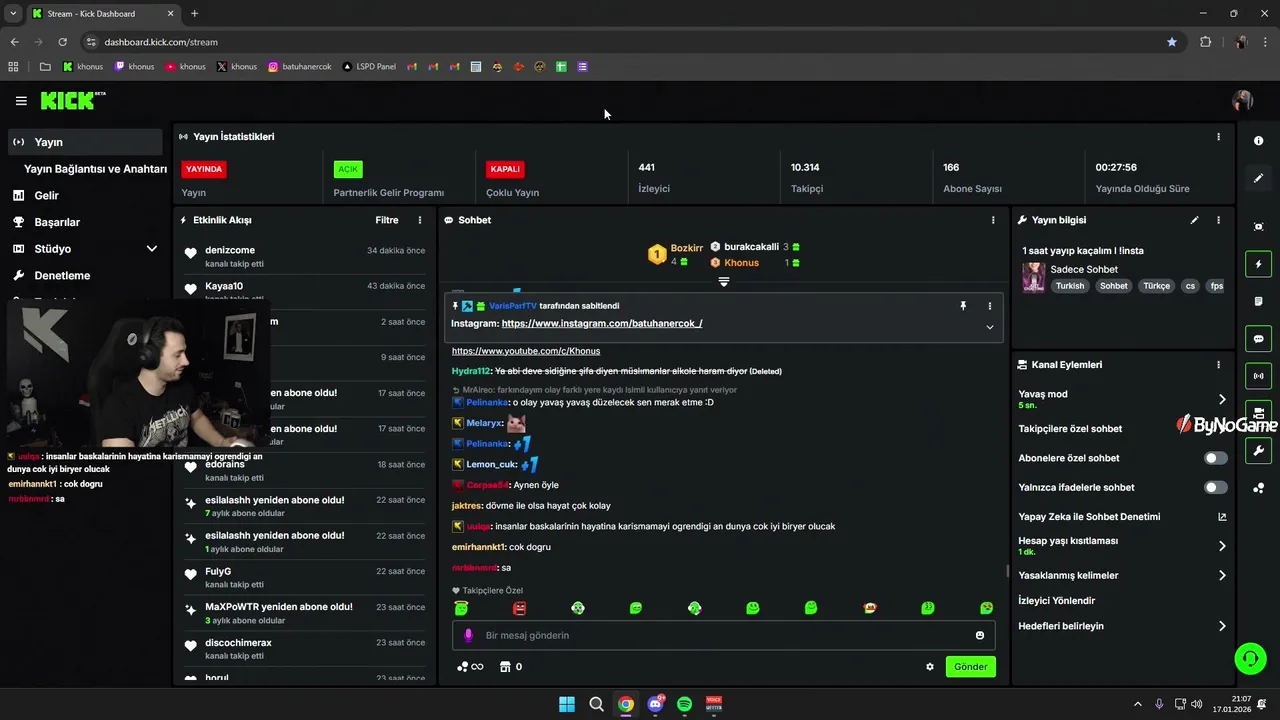Click the document icon in right sidebar

click(x=1258, y=301)
